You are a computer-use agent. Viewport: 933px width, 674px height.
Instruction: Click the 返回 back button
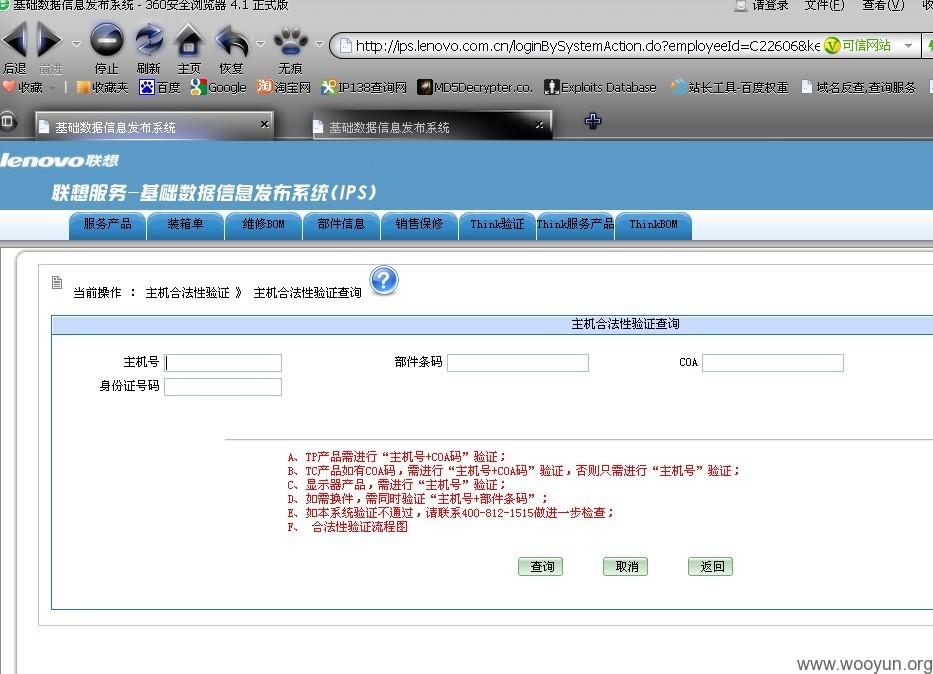[710, 566]
